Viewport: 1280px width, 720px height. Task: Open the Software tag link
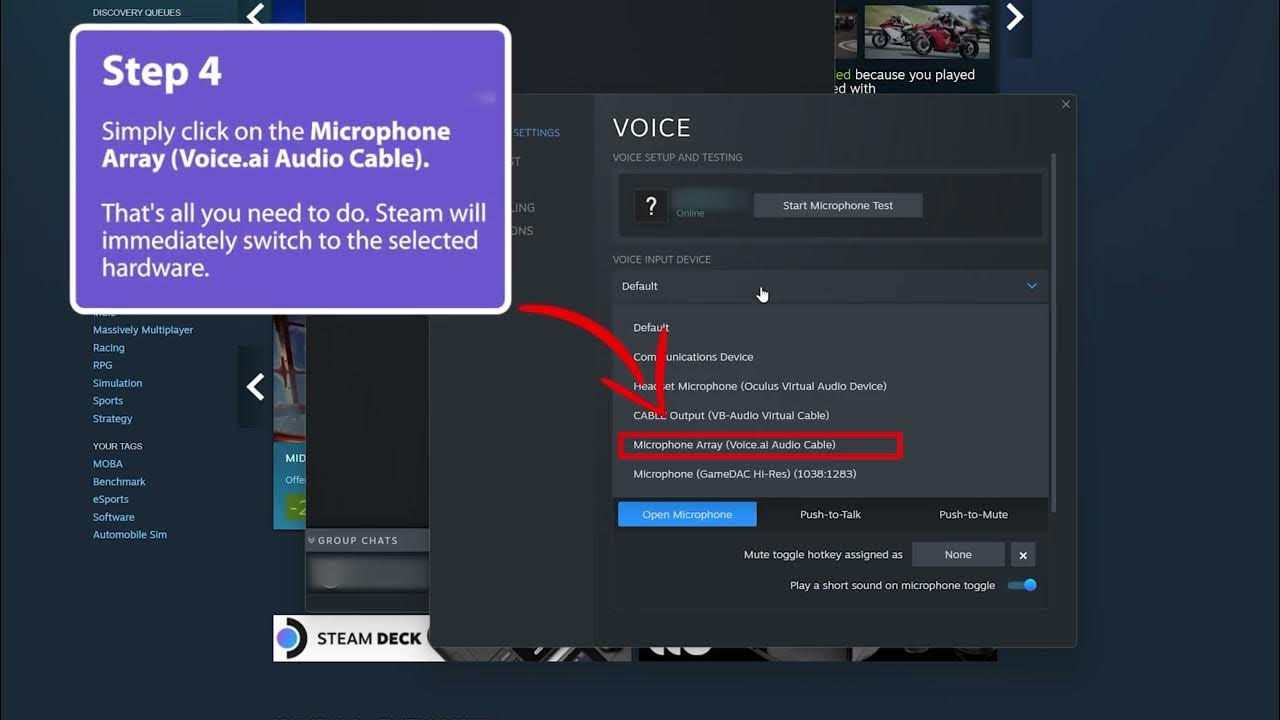coord(114,517)
